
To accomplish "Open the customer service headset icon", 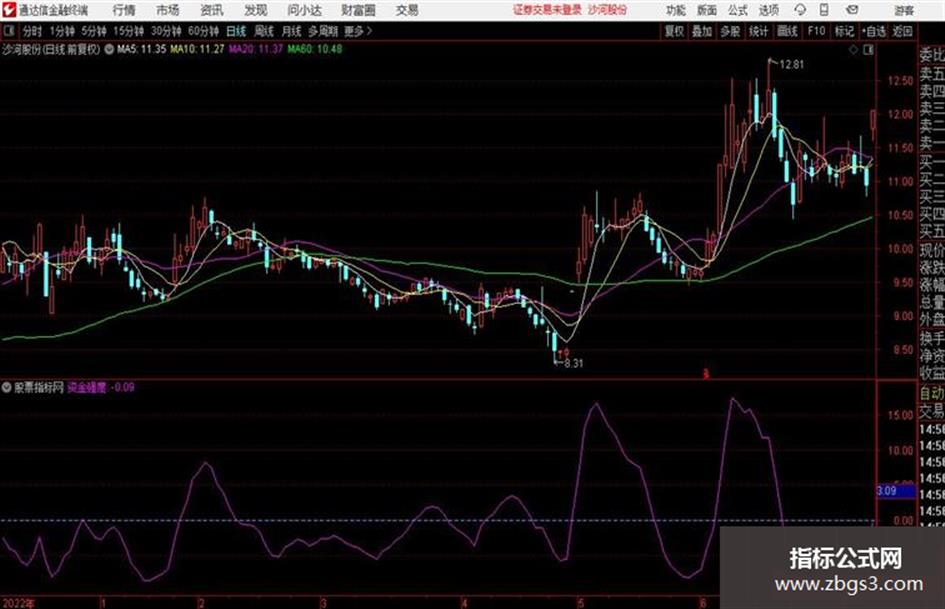I will (800, 10).
